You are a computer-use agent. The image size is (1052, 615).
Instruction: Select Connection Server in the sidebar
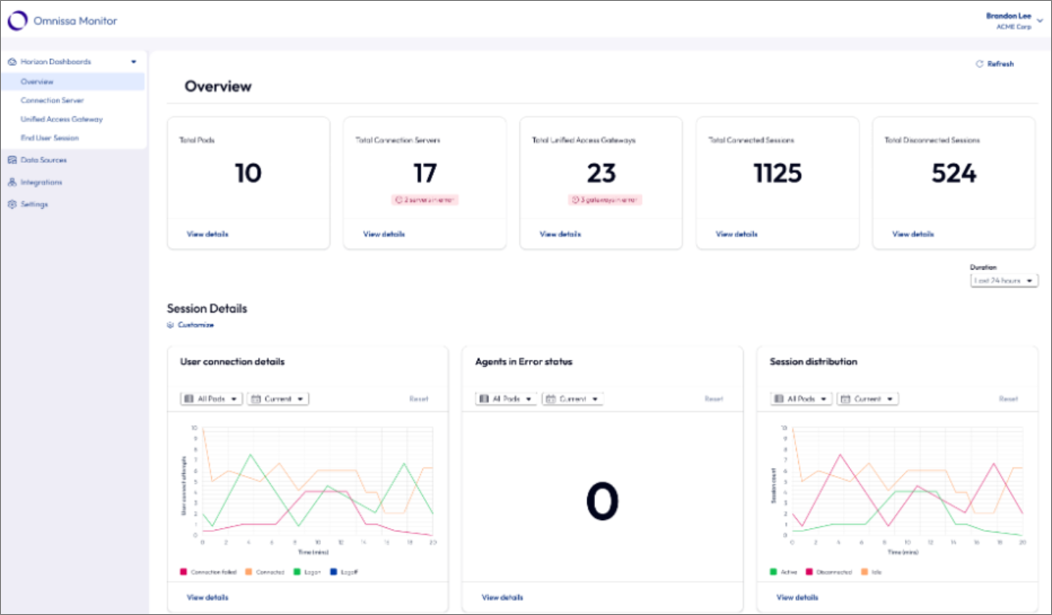(x=52, y=101)
